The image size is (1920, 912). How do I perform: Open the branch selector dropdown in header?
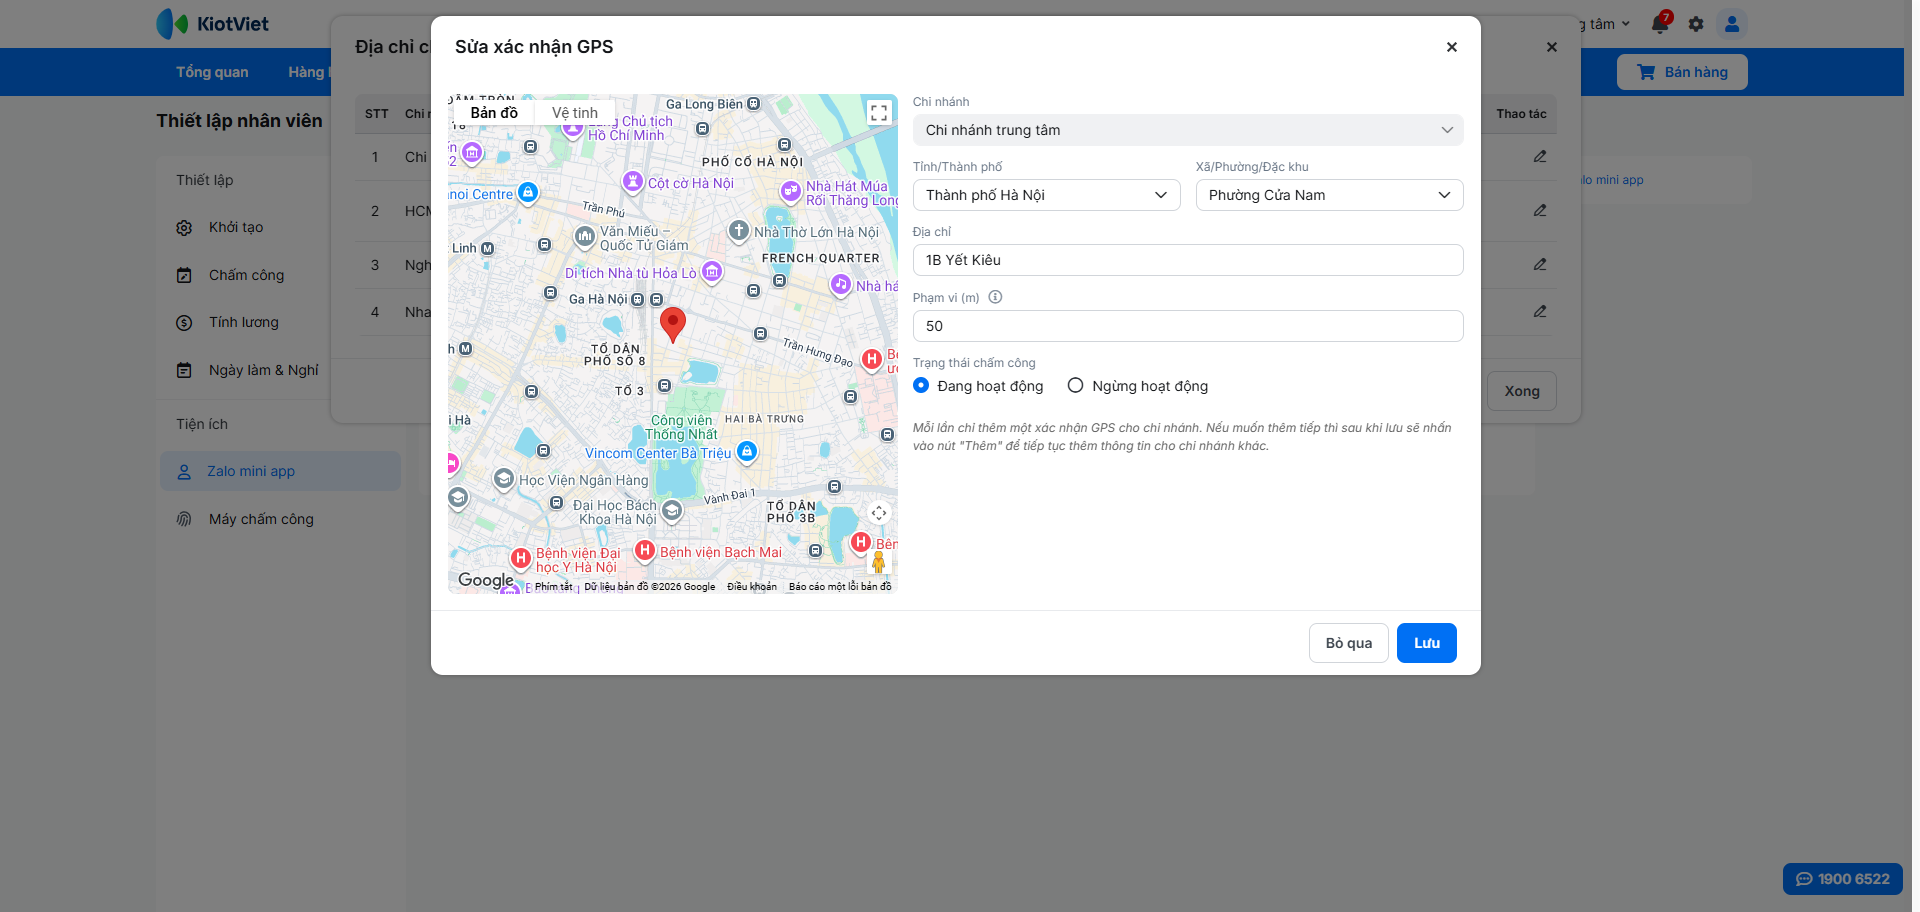1605,24
